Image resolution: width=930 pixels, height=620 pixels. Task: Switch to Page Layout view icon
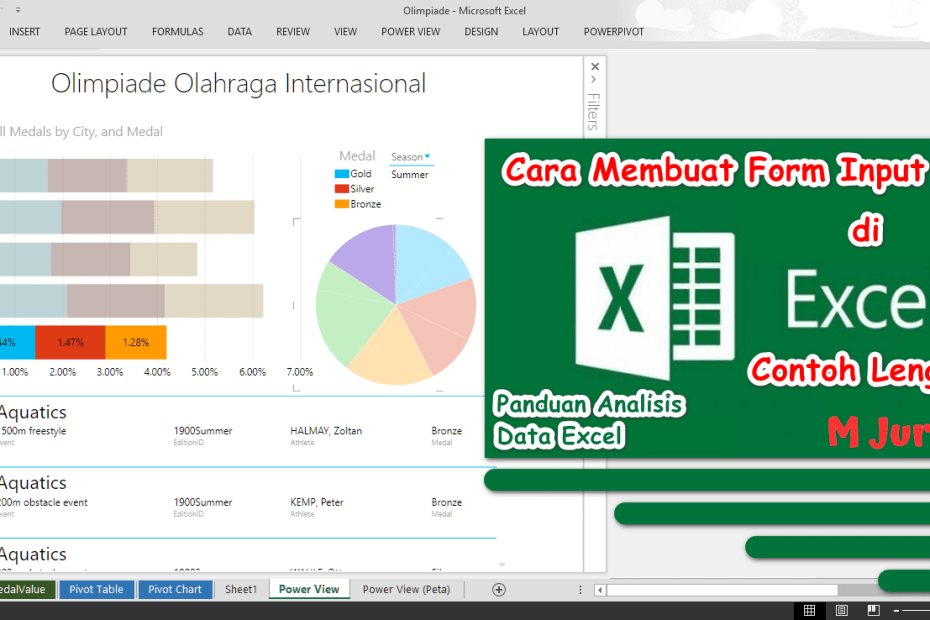[841, 610]
